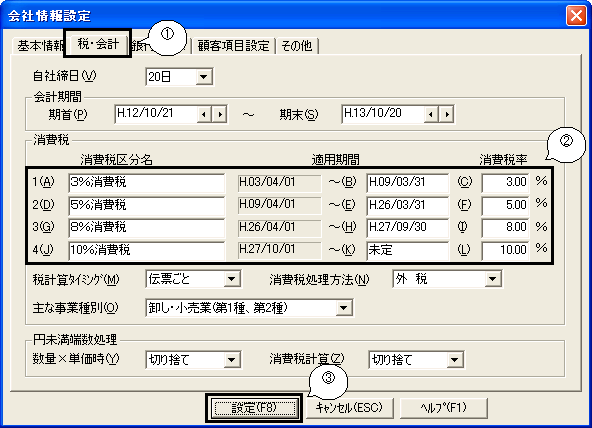
Task: Click the start date H.27/10/01
Action: tap(279, 250)
